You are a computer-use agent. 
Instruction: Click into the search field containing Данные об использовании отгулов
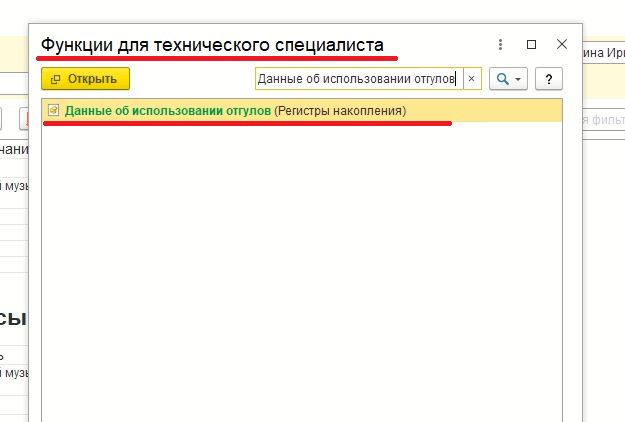(x=359, y=79)
